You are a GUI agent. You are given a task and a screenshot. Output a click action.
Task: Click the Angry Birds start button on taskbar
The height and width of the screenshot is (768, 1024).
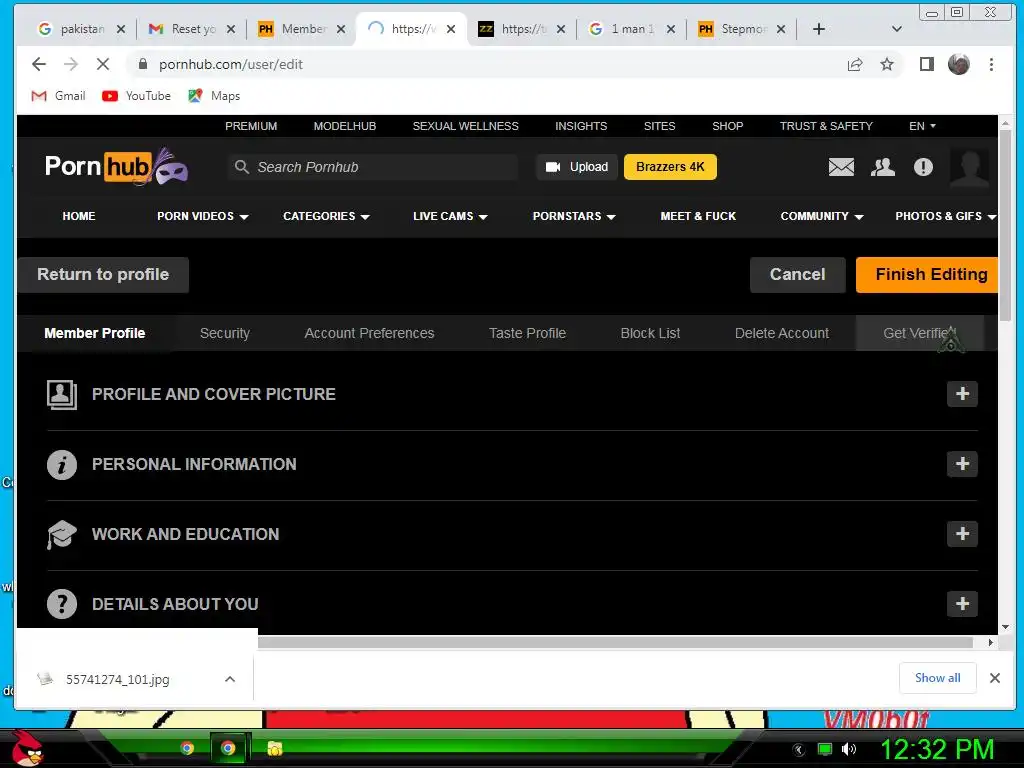[x=27, y=748]
